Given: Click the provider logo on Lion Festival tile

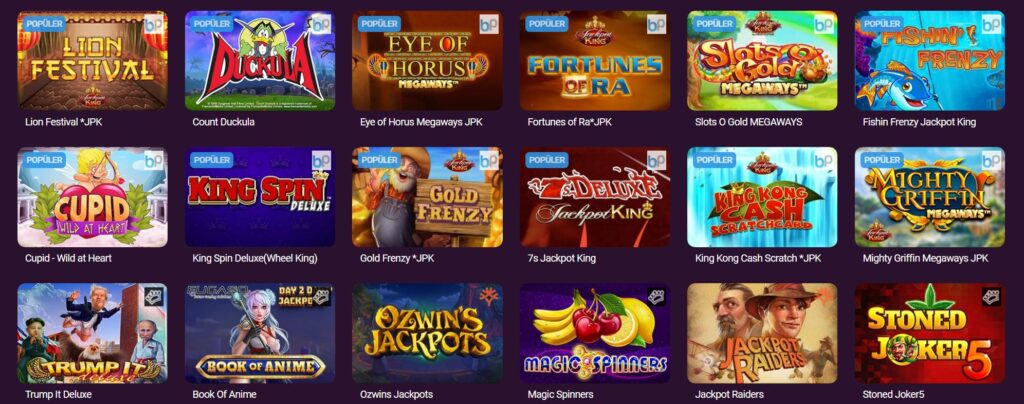Looking at the screenshot, I should (x=153, y=25).
